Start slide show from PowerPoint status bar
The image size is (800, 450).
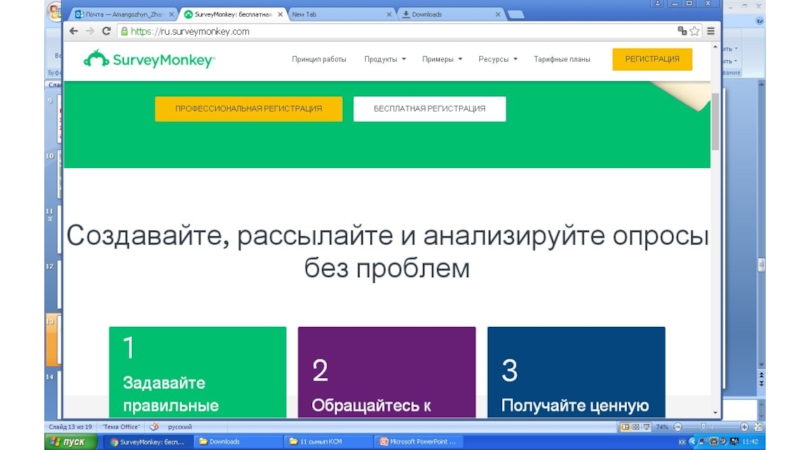pyautogui.click(x=646, y=427)
